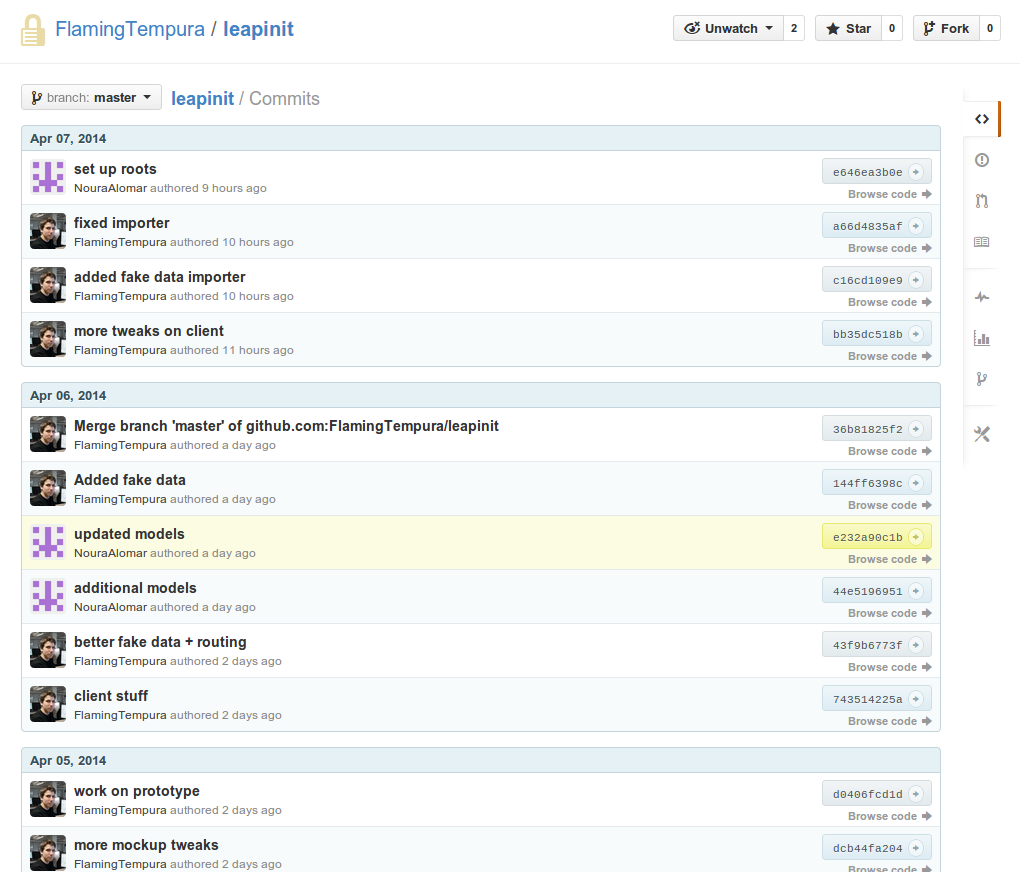
Task: Open the Pull Requests sidebar icon
Action: click(981, 201)
